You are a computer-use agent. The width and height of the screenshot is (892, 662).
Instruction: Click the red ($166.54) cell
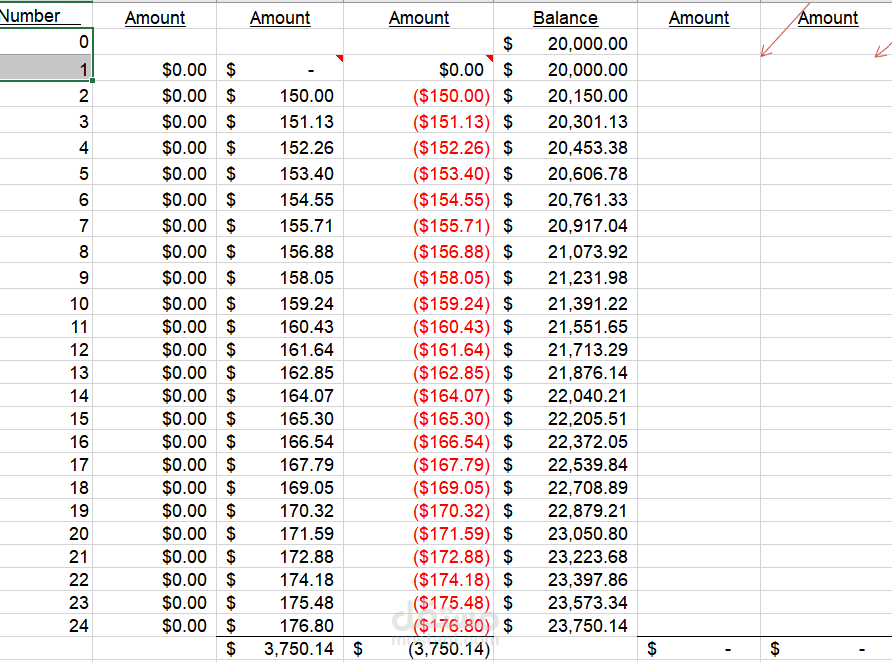tap(418, 441)
